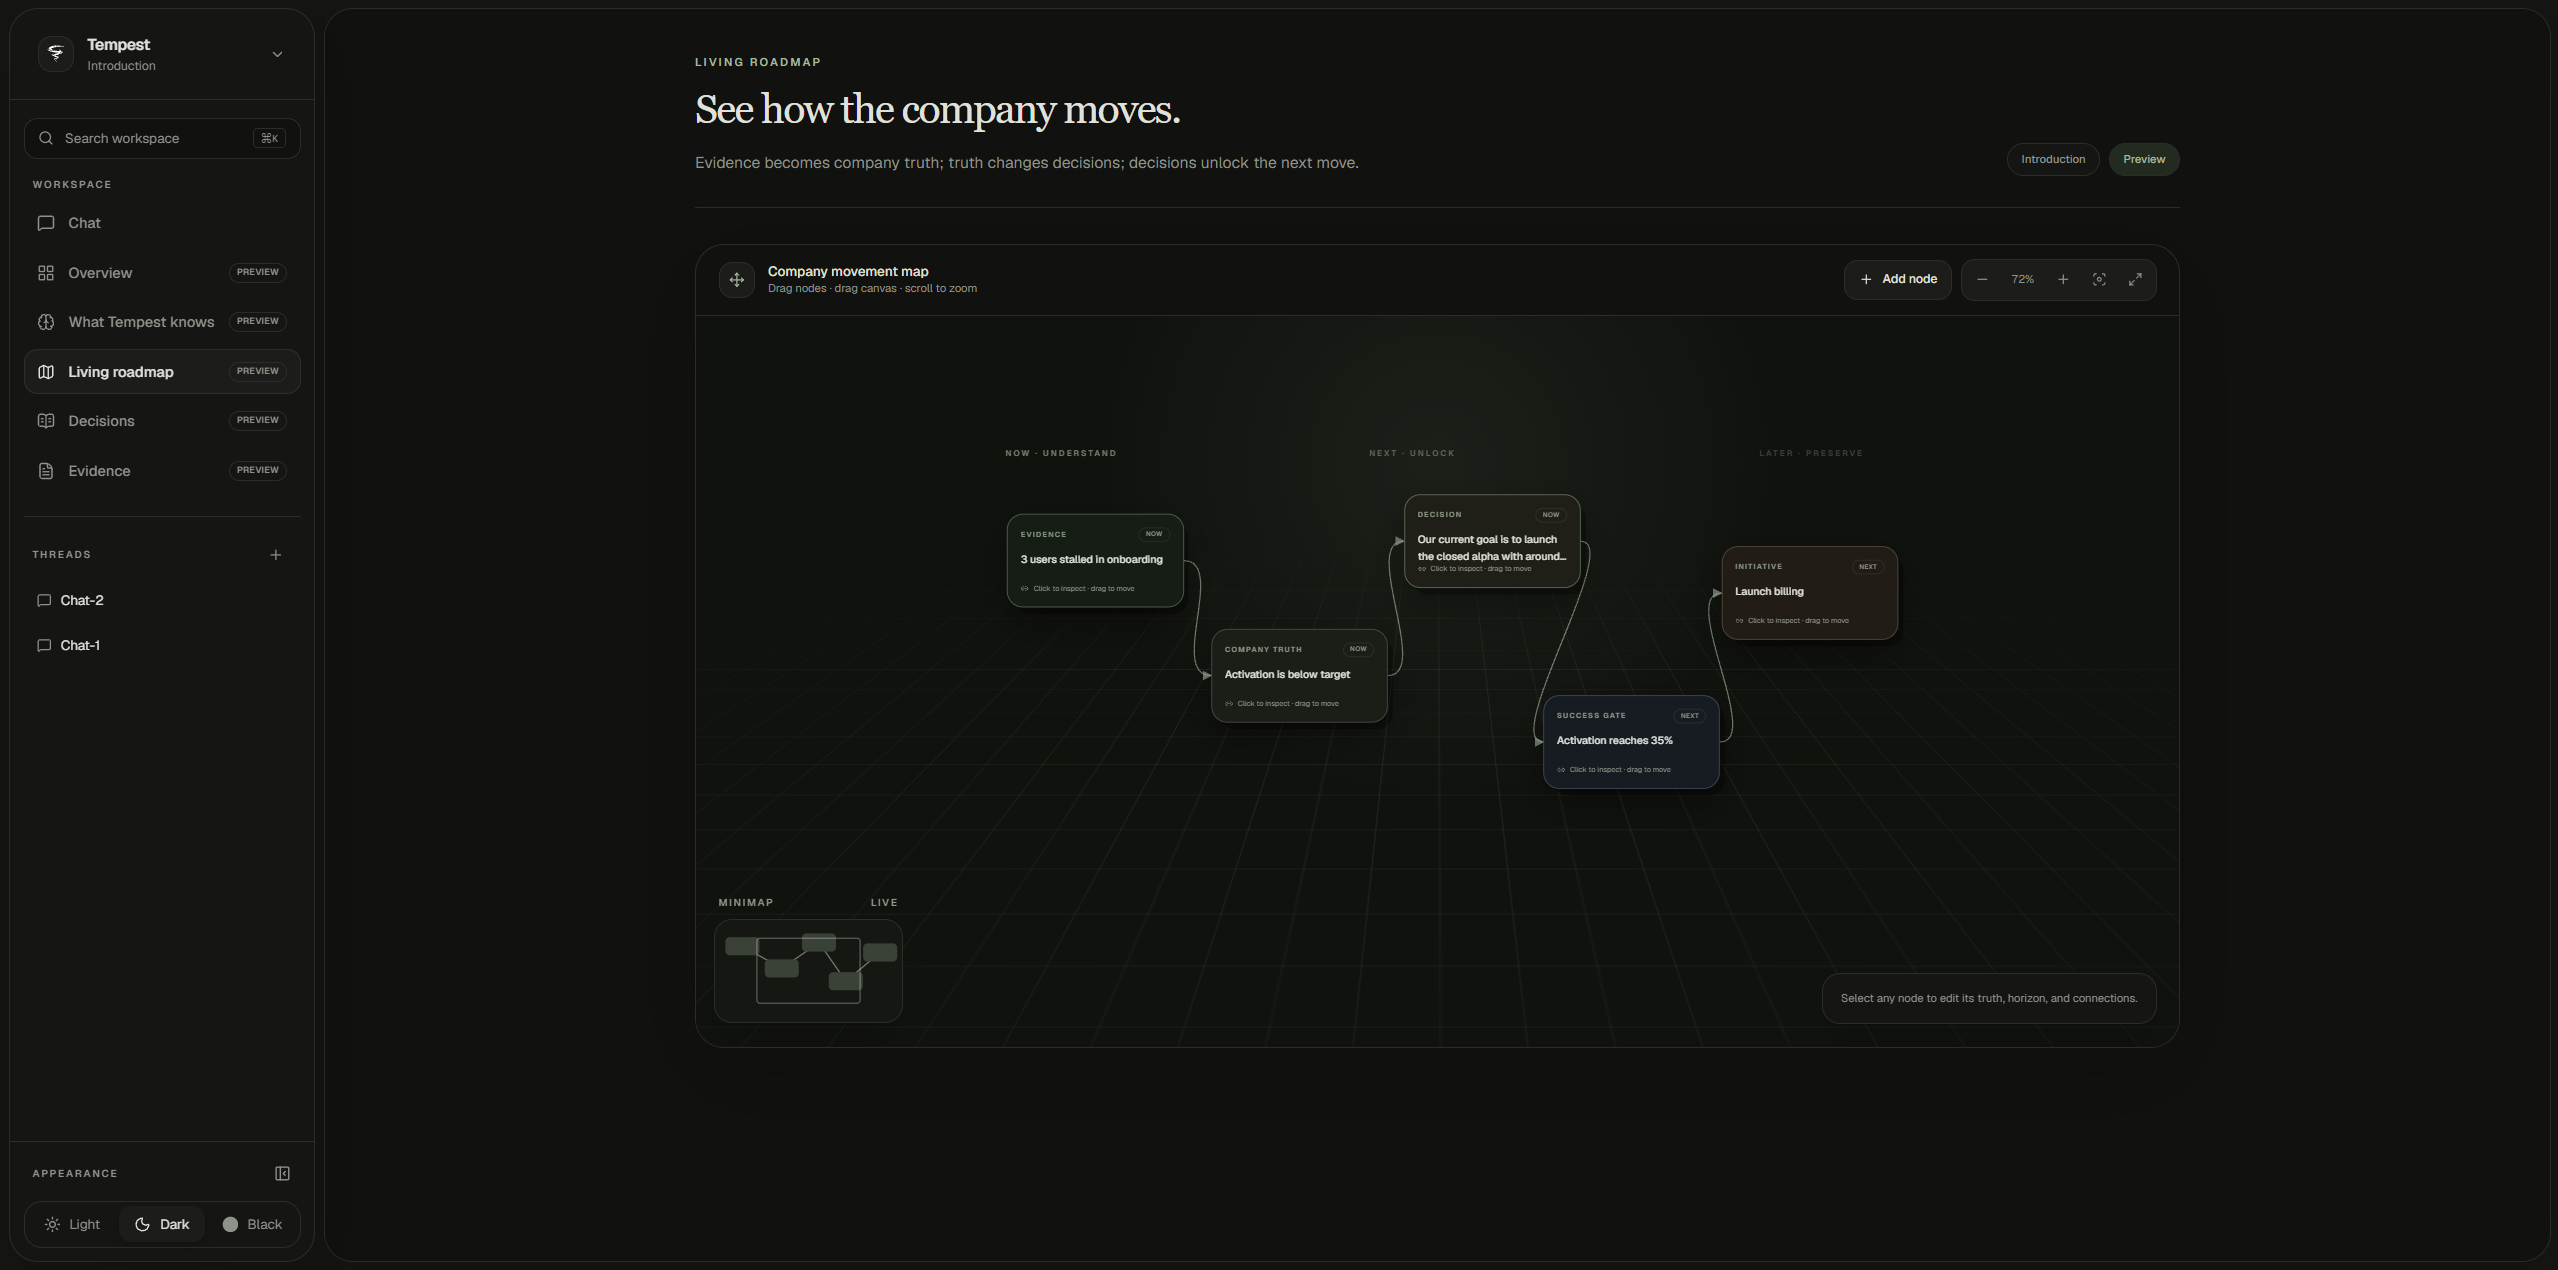Open the Evidence page
2558x1270 pixels.
point(162,471)
